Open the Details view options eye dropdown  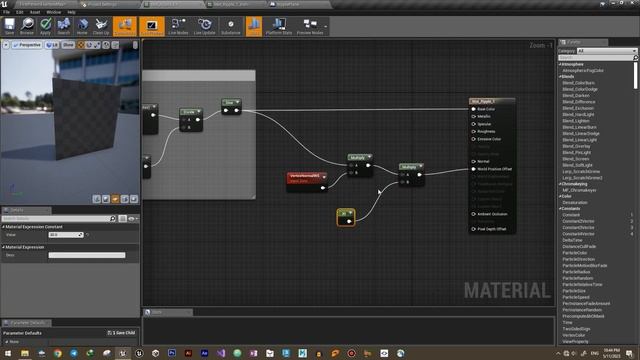133,219
